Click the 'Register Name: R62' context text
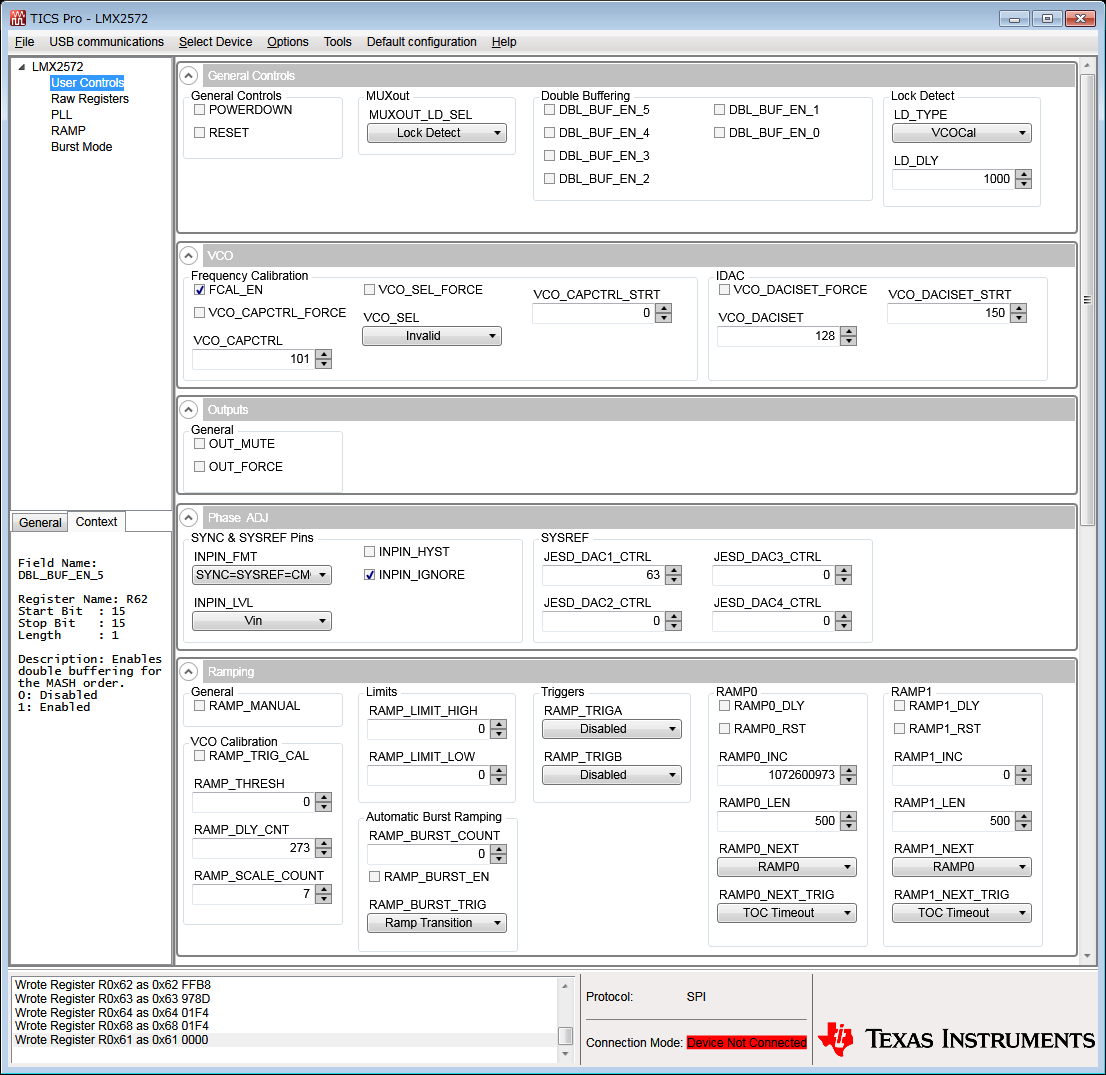Image resolution: width=1106 pixels, height=1075 pixels. click(83, 599)
